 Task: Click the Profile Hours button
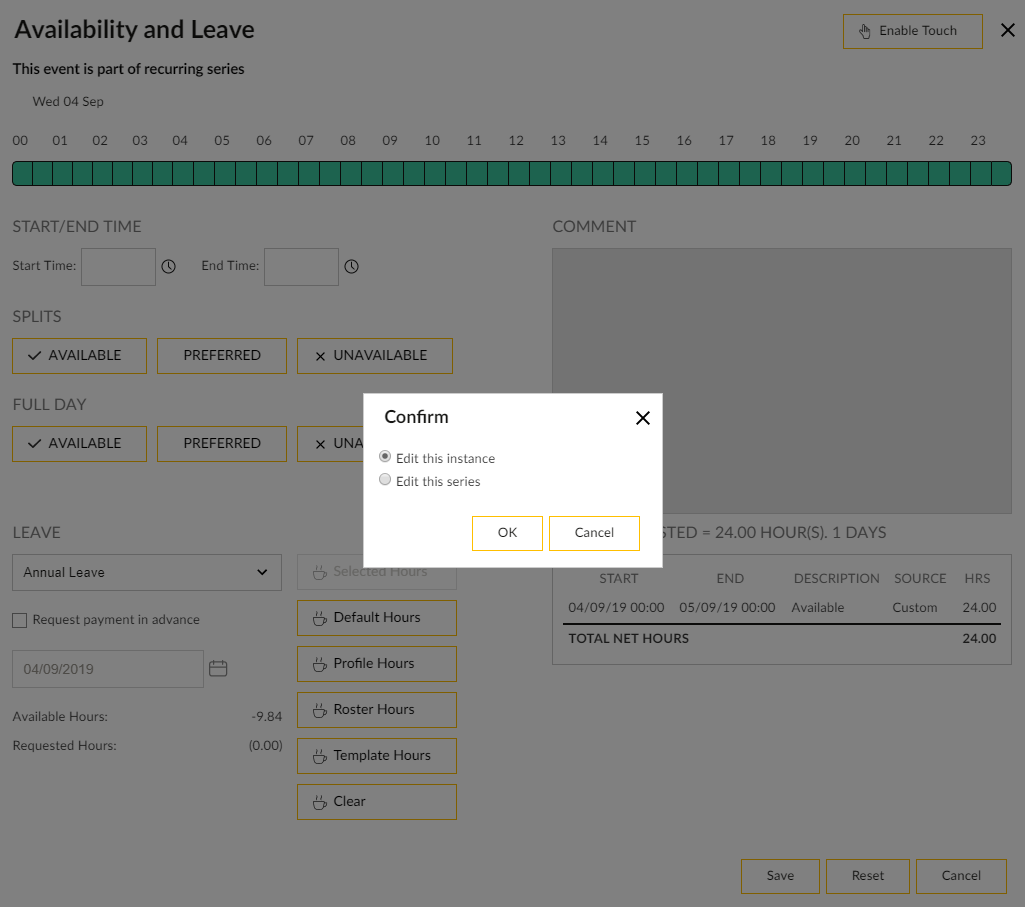pos(377,664)
